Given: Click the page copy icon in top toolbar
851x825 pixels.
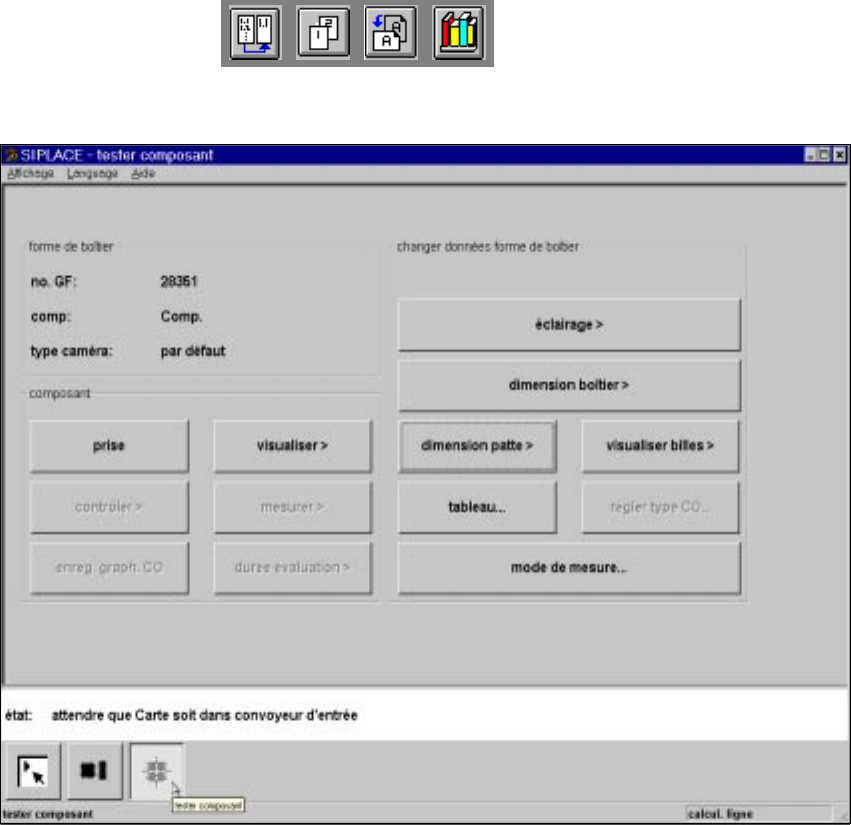Looking at the screenshot, I should tap(323, 33).
